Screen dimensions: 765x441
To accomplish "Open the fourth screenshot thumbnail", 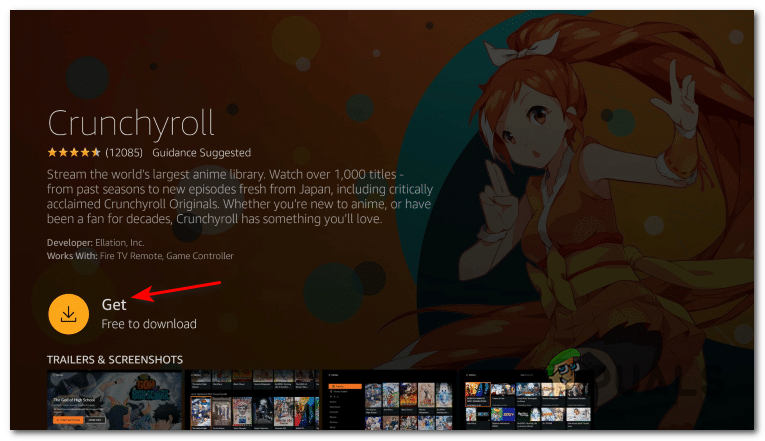I will [527, 400].
